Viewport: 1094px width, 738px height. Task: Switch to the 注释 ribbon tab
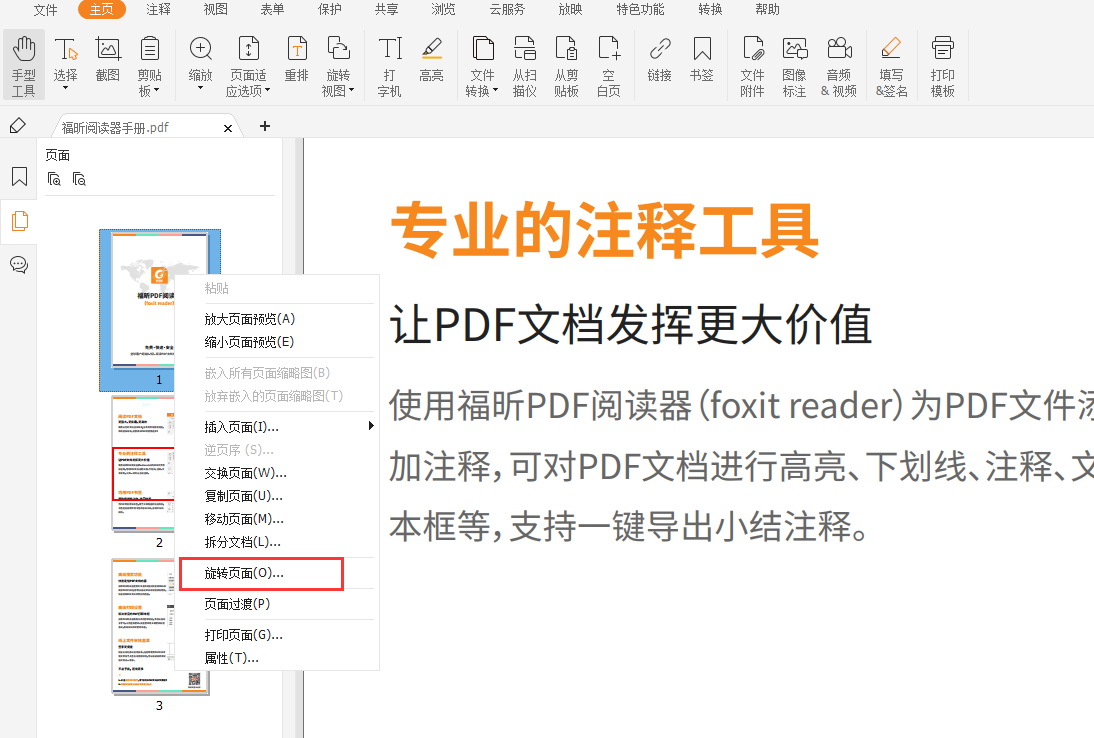pyautogui.click(x=158, y=10)
